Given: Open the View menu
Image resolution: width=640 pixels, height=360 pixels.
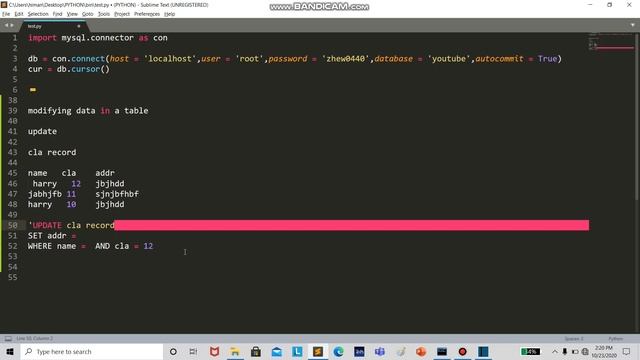Looking at the screenshot, I should [72, 14].
